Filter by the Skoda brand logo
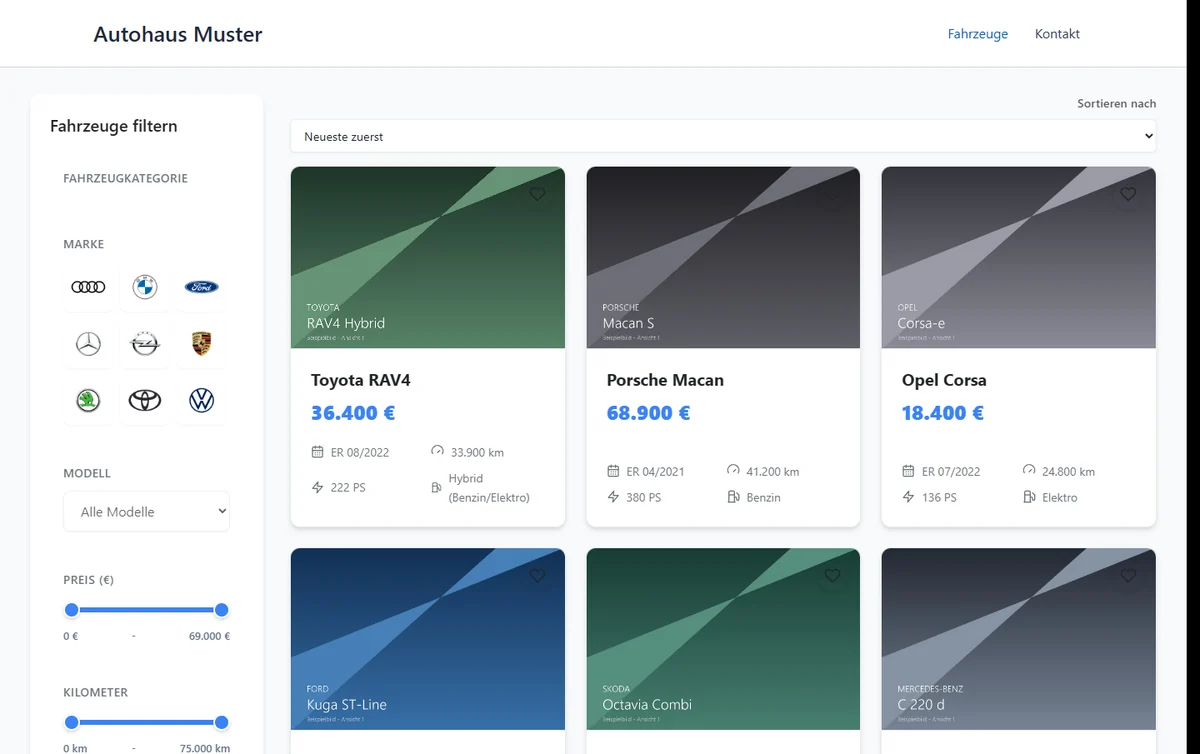Image resolution: width=1200 pixels, height=754 pixels. click(88, 401)
